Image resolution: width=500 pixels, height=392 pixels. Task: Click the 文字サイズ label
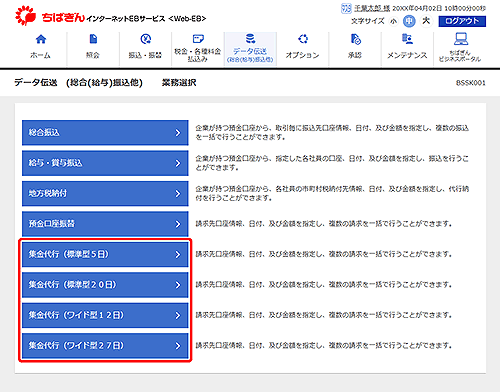(368, 21)
